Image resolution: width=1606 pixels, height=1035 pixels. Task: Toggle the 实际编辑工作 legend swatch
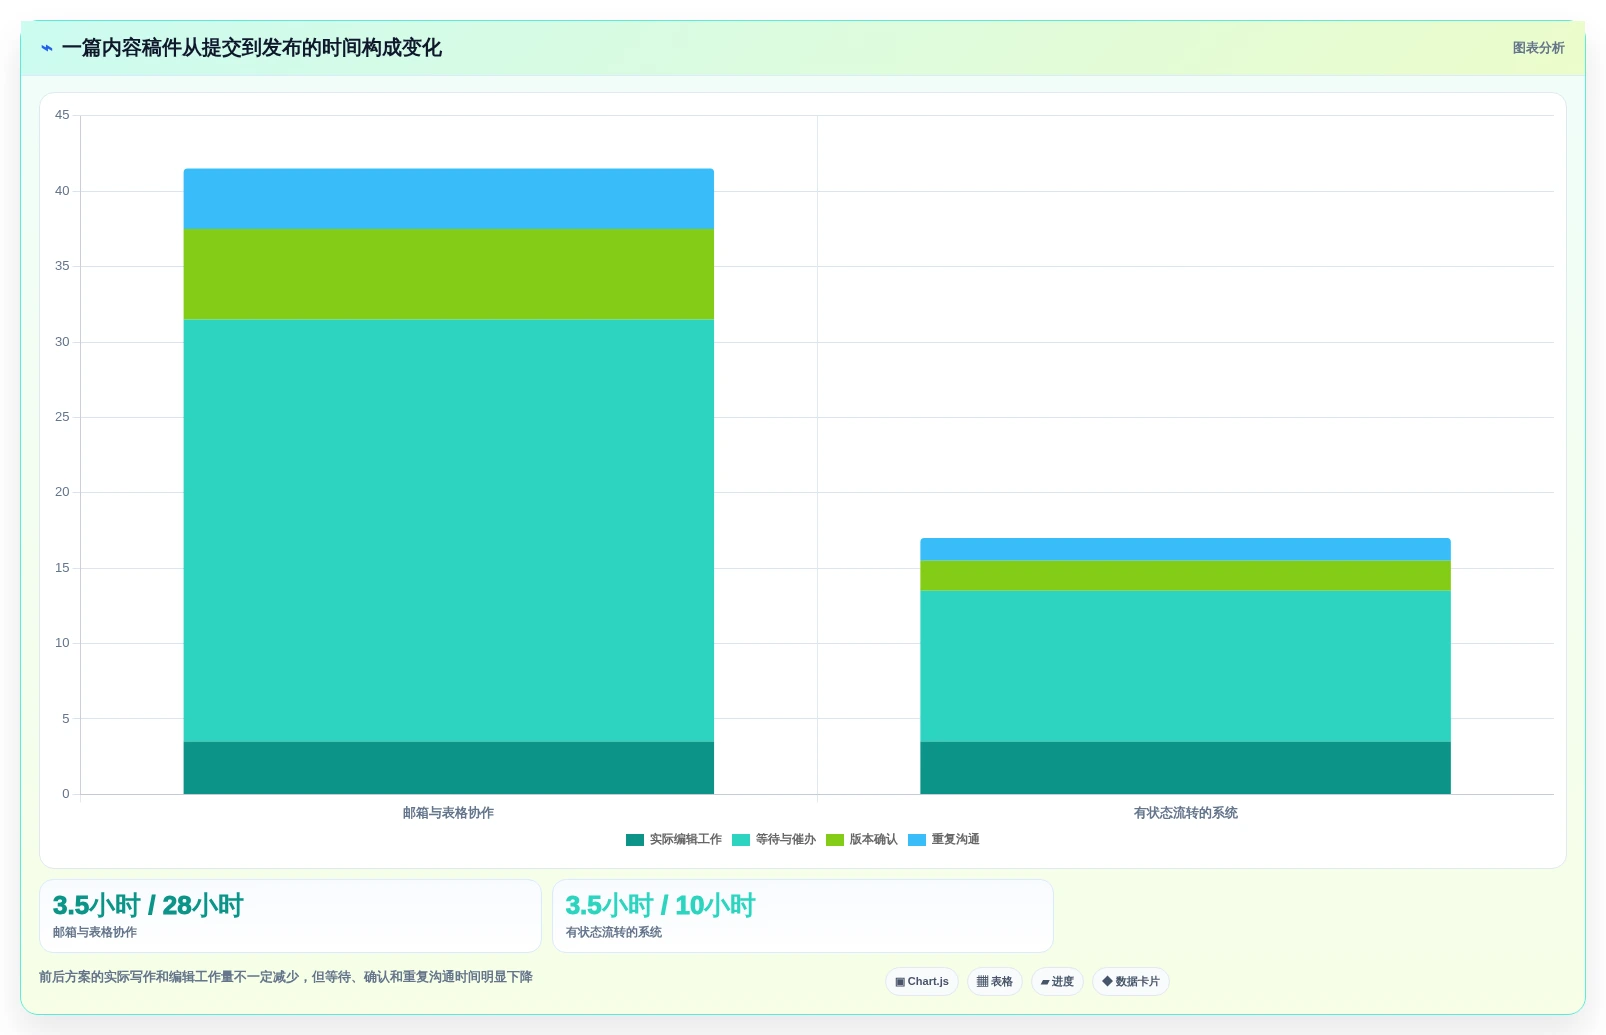coord(635,840)
